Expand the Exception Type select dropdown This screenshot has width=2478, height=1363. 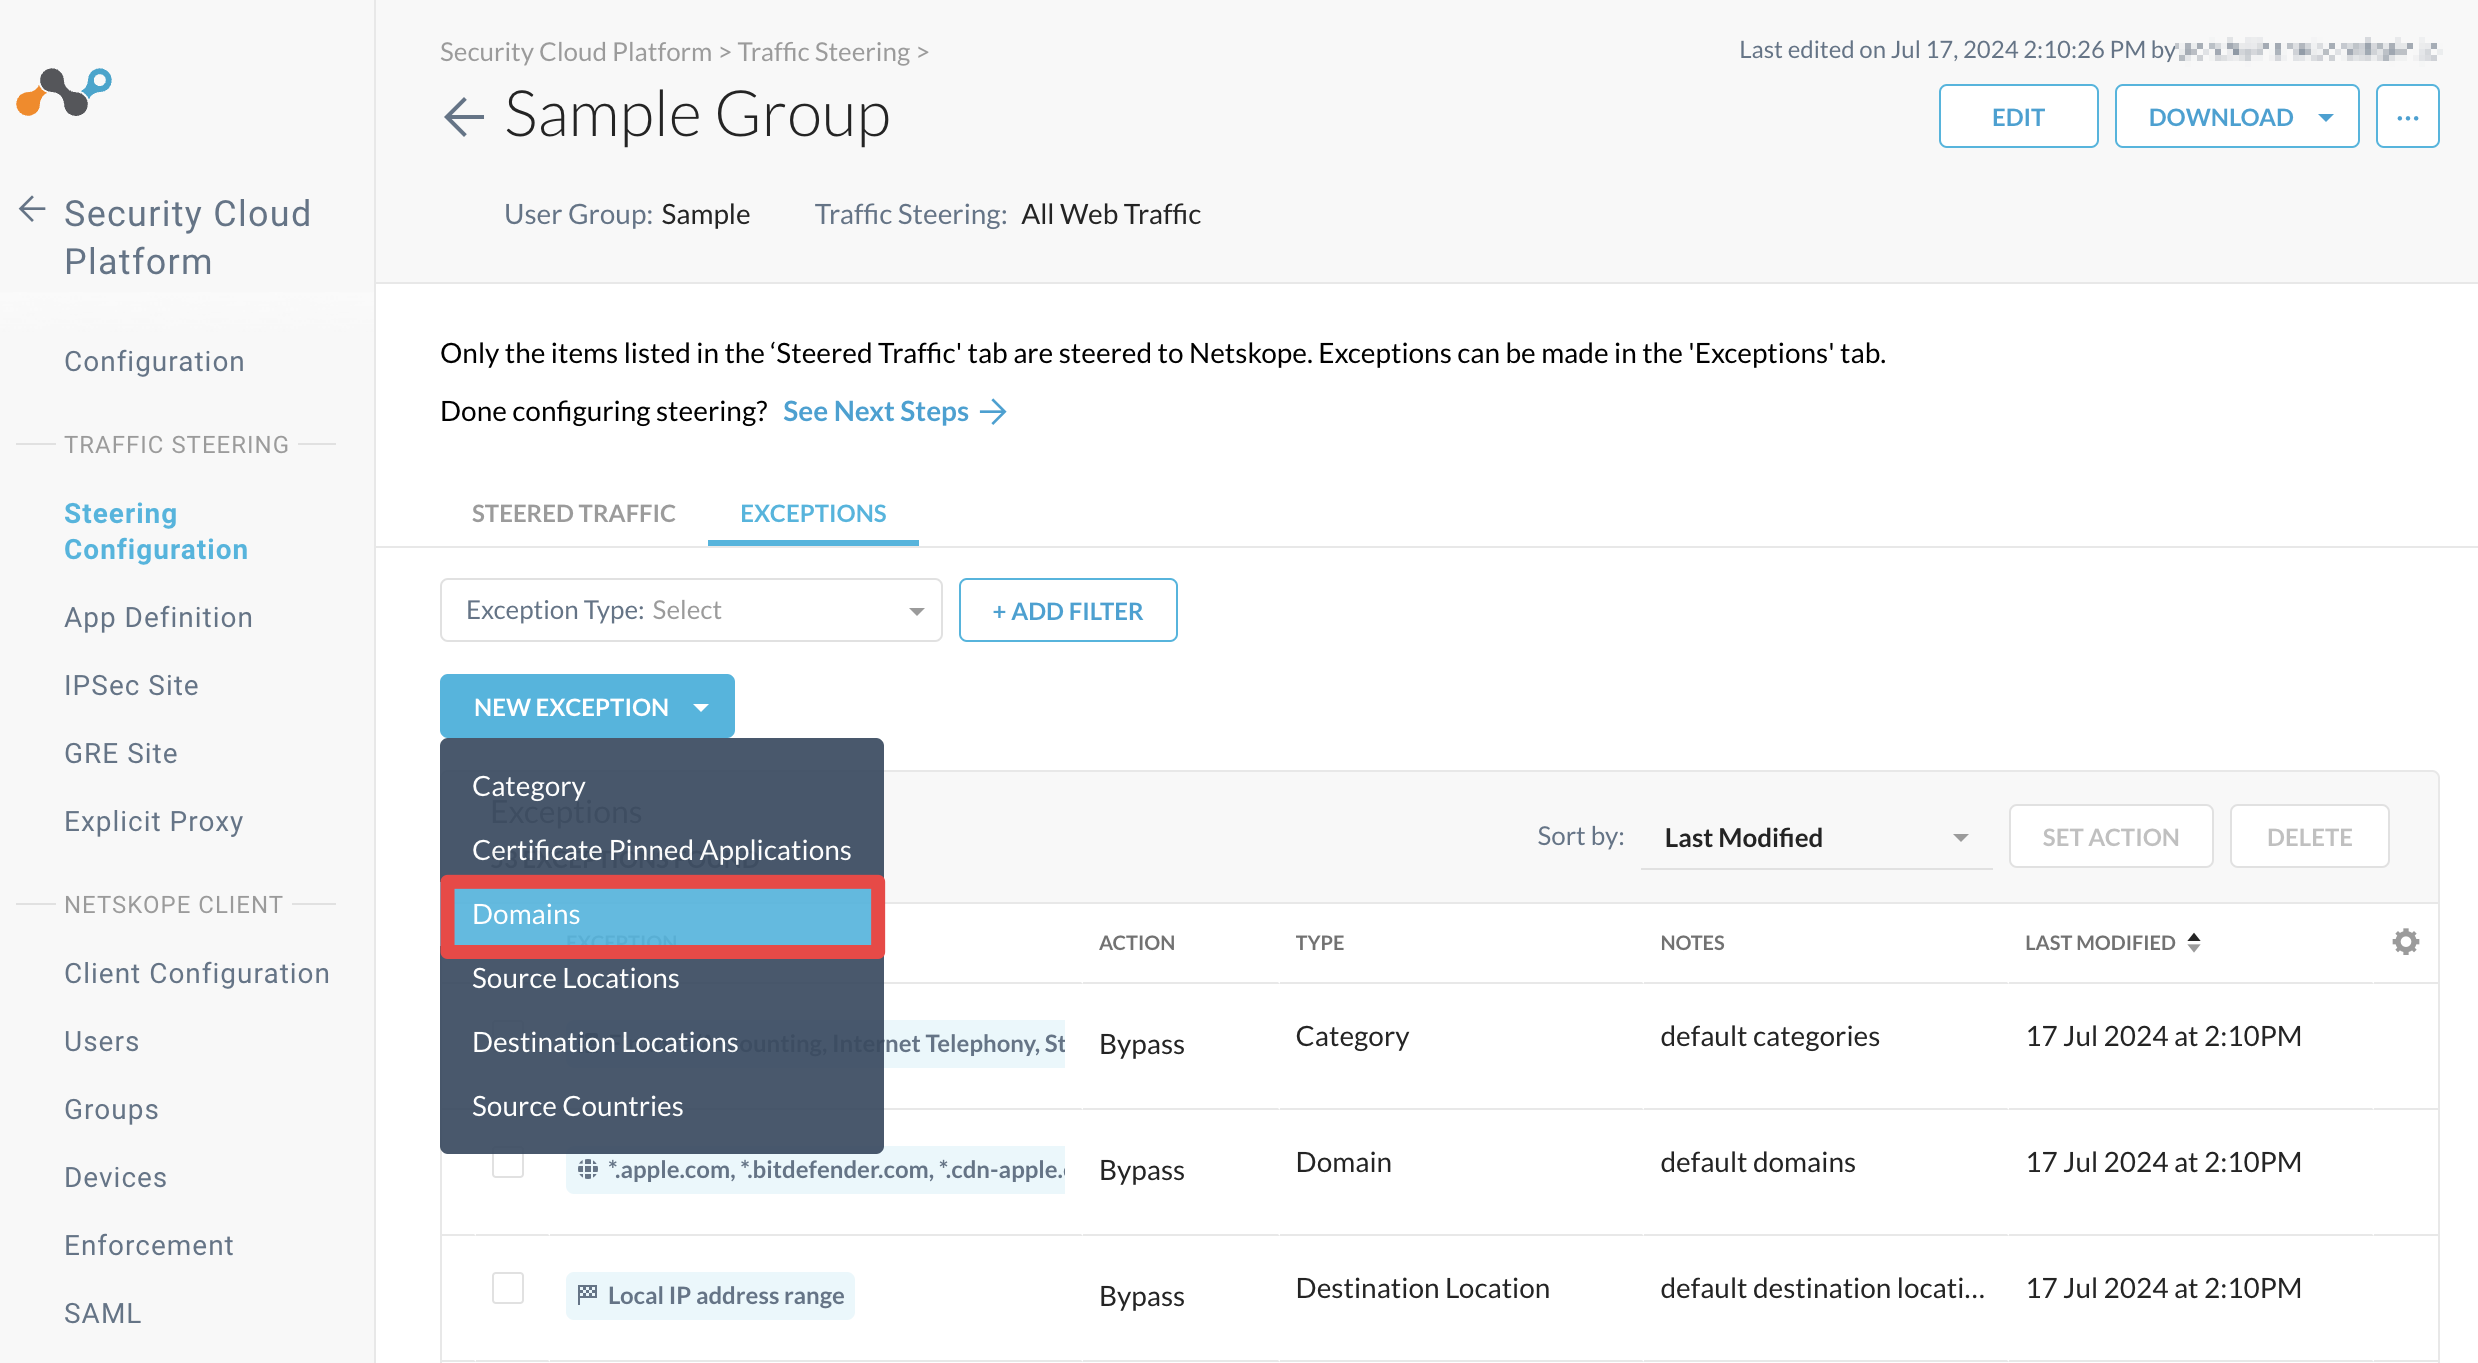[691, 610]
